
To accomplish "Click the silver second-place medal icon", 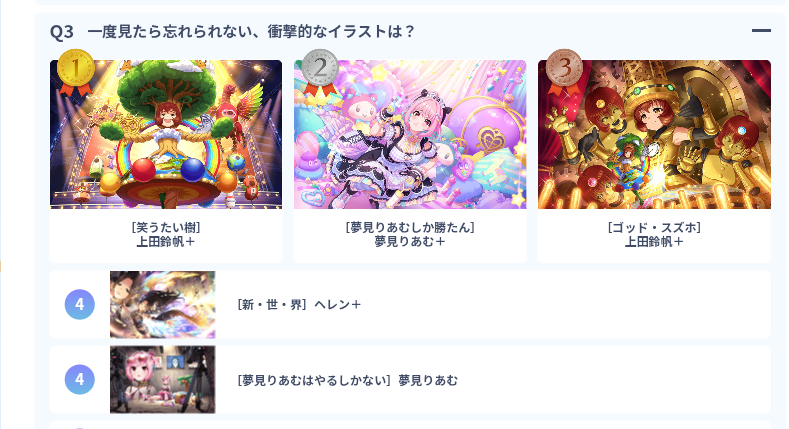I will tap(320, 71).
